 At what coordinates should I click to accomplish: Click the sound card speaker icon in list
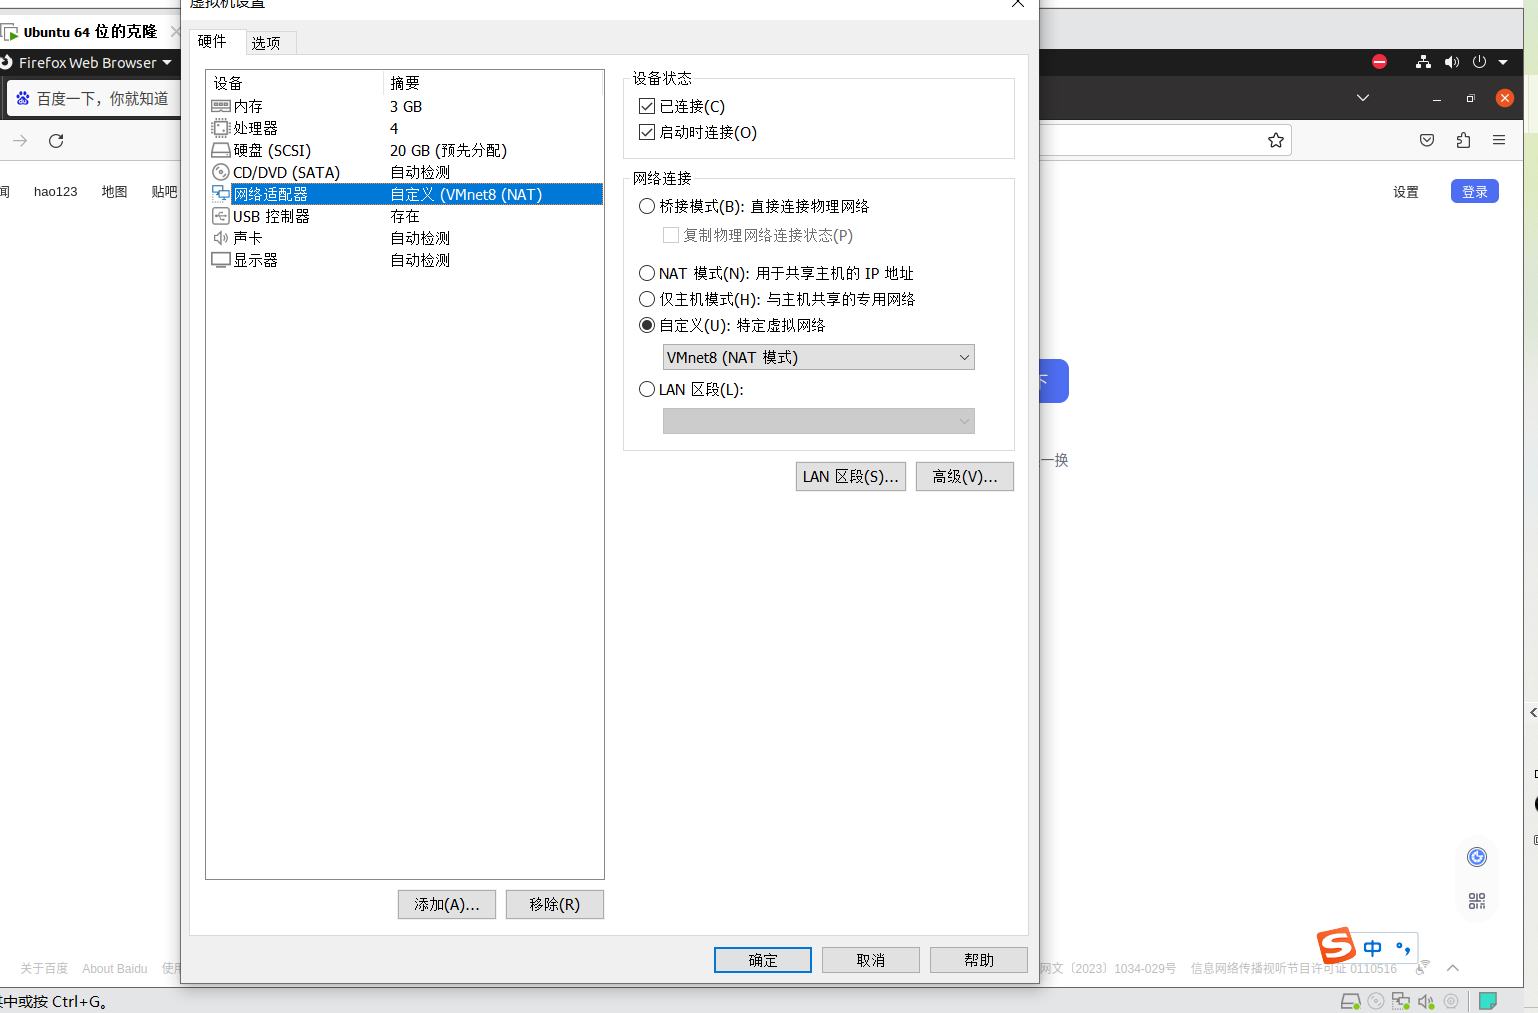[221, 238]
